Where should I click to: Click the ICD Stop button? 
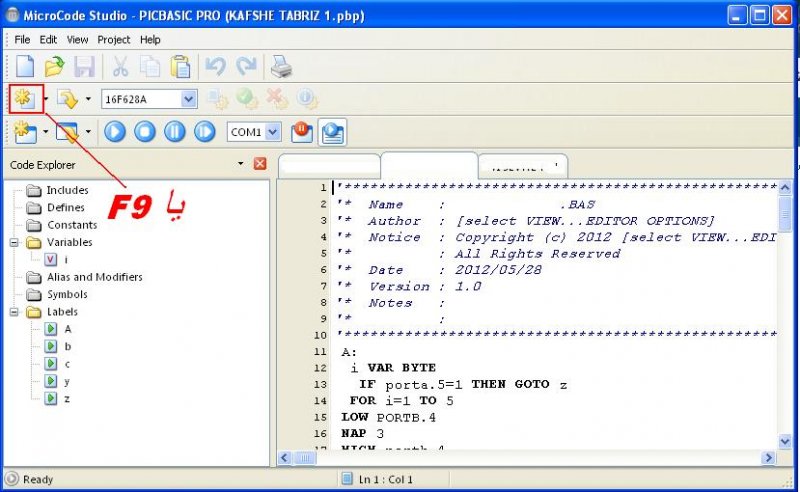coord(145,132)
